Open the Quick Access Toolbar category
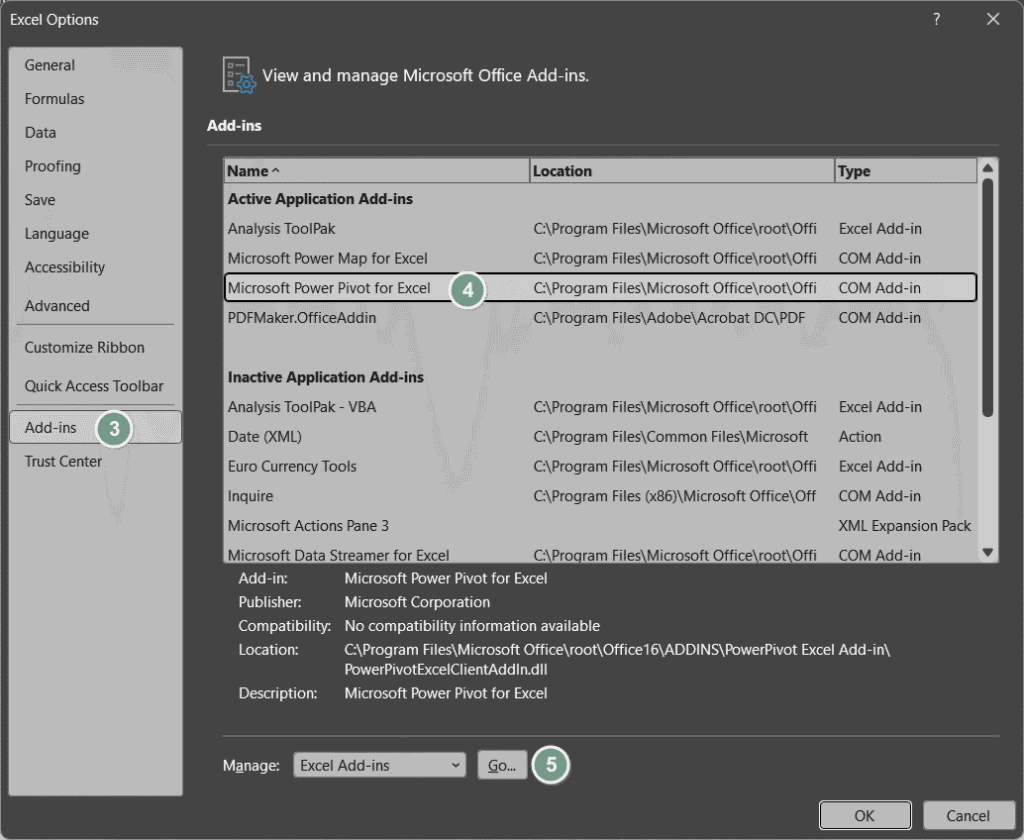 click(x=94, y=386)
